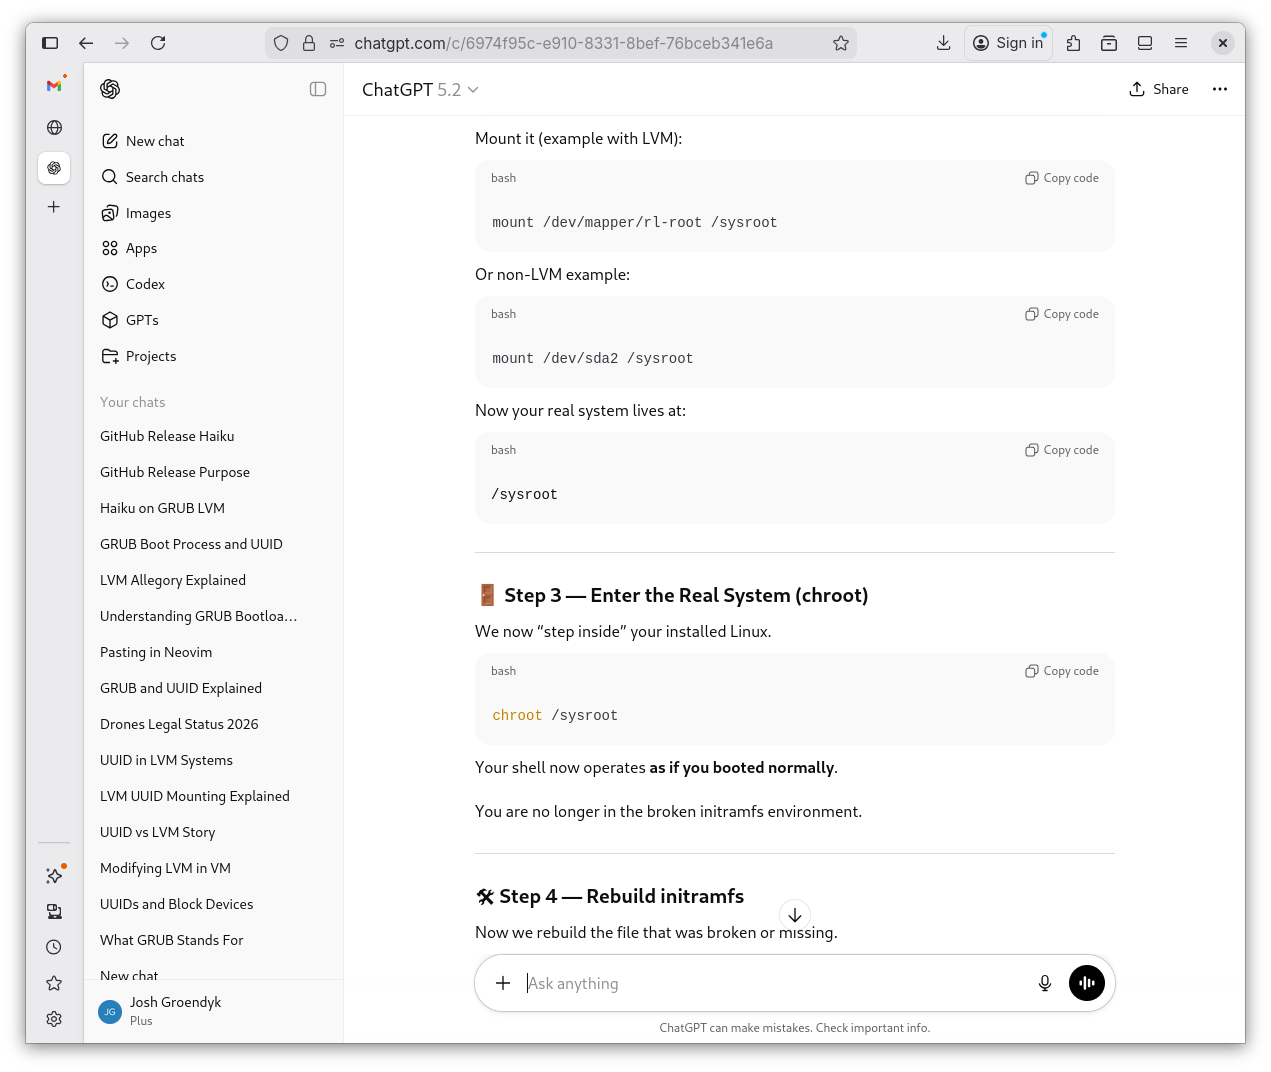Toggle the browser sidebar visibility button
The image size is (1271, 1072).
pyautogui.click(x=50, y=43)
